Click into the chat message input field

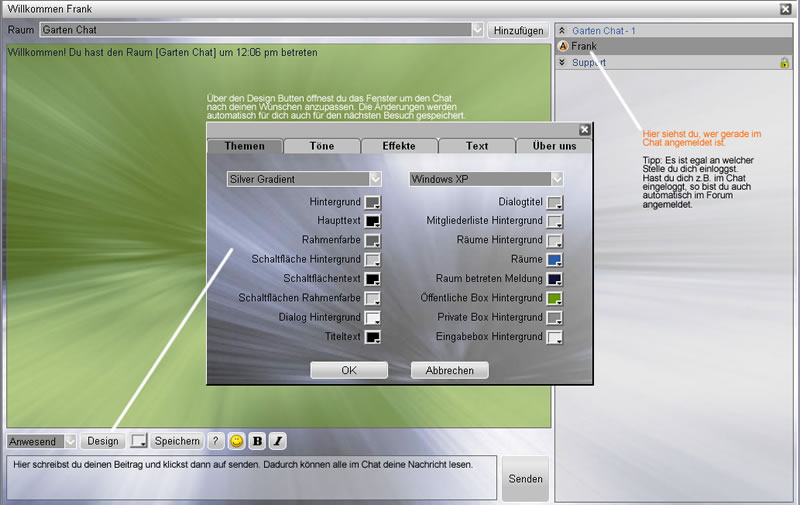pyautogui.click(x=250, y=478)
